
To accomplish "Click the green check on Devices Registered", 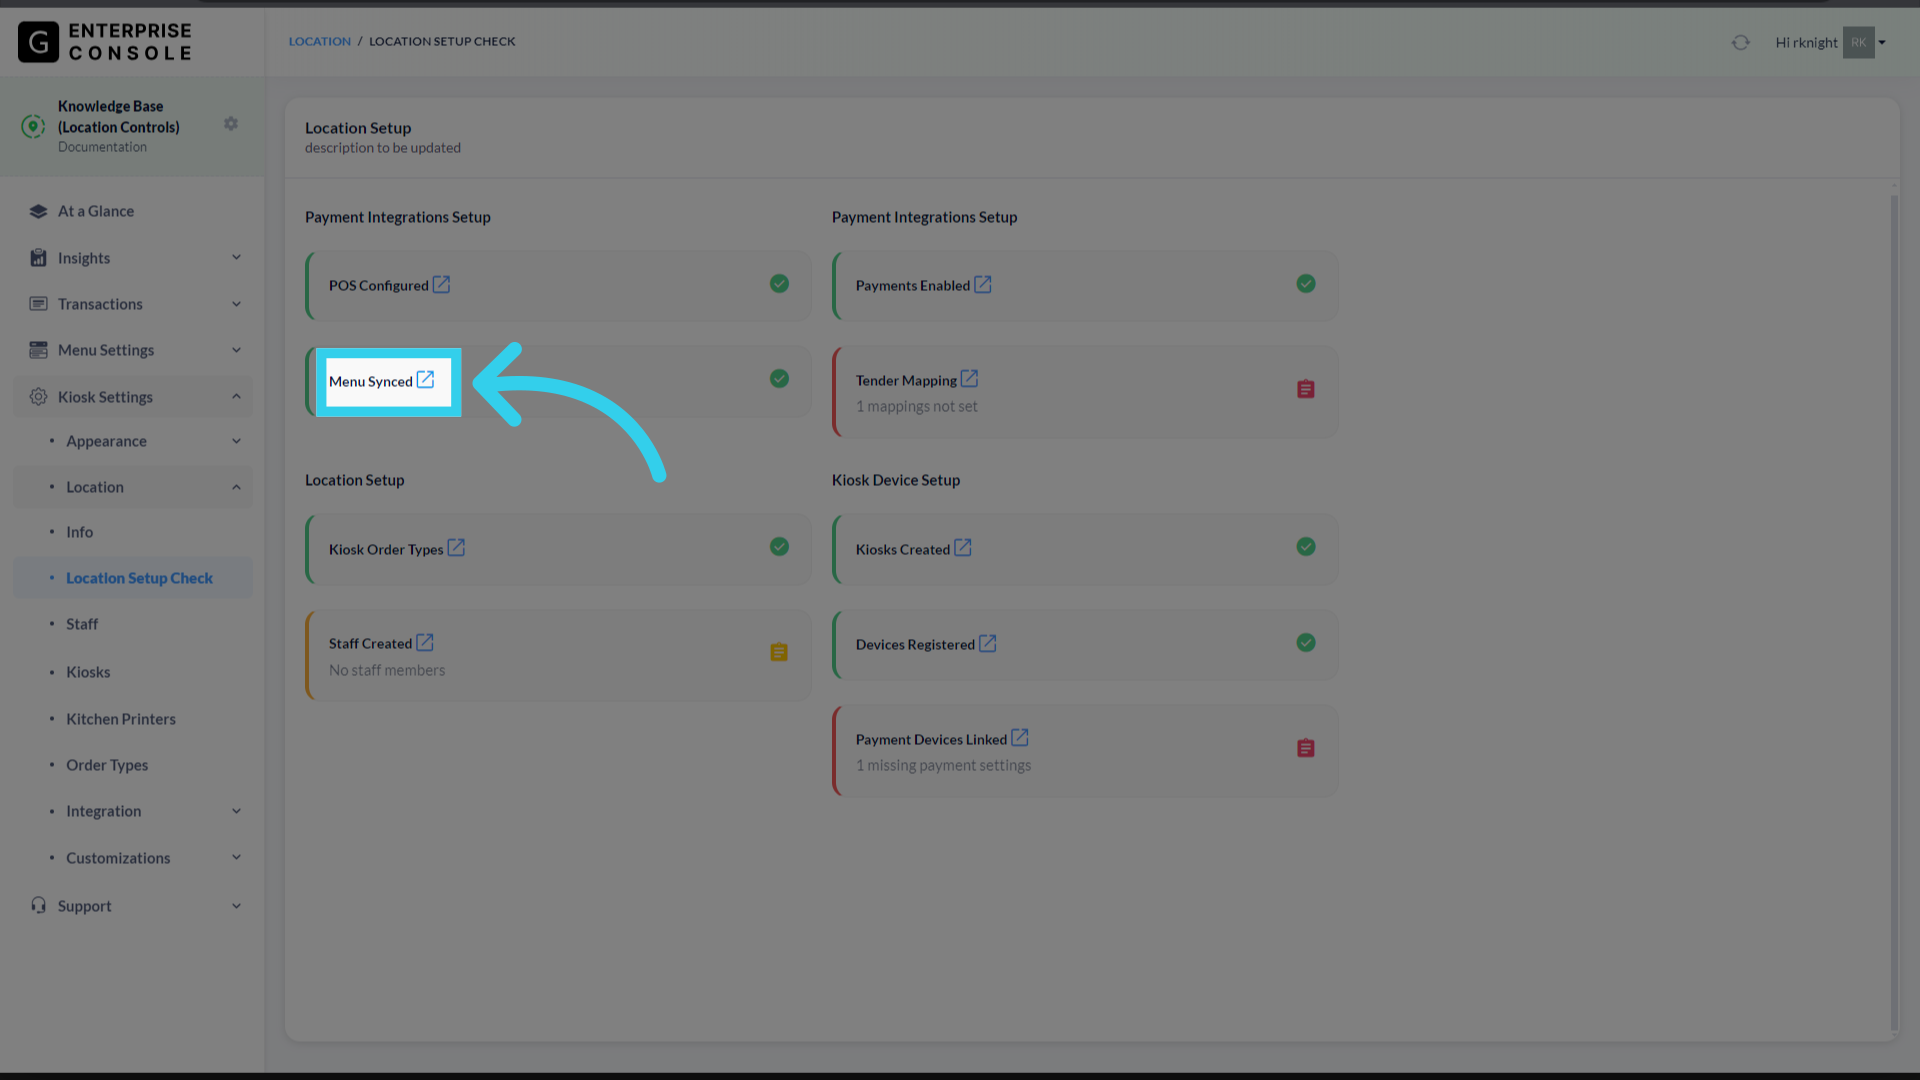I will click(1306, 643).
